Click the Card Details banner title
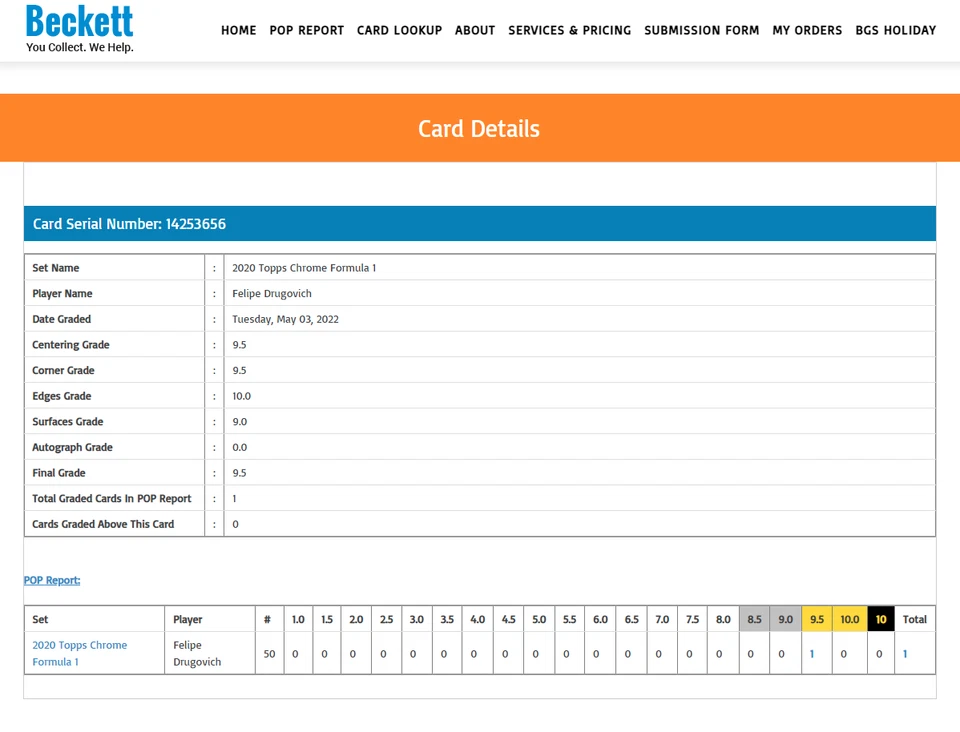Screen dimensions: 960x732 [479, 129]
